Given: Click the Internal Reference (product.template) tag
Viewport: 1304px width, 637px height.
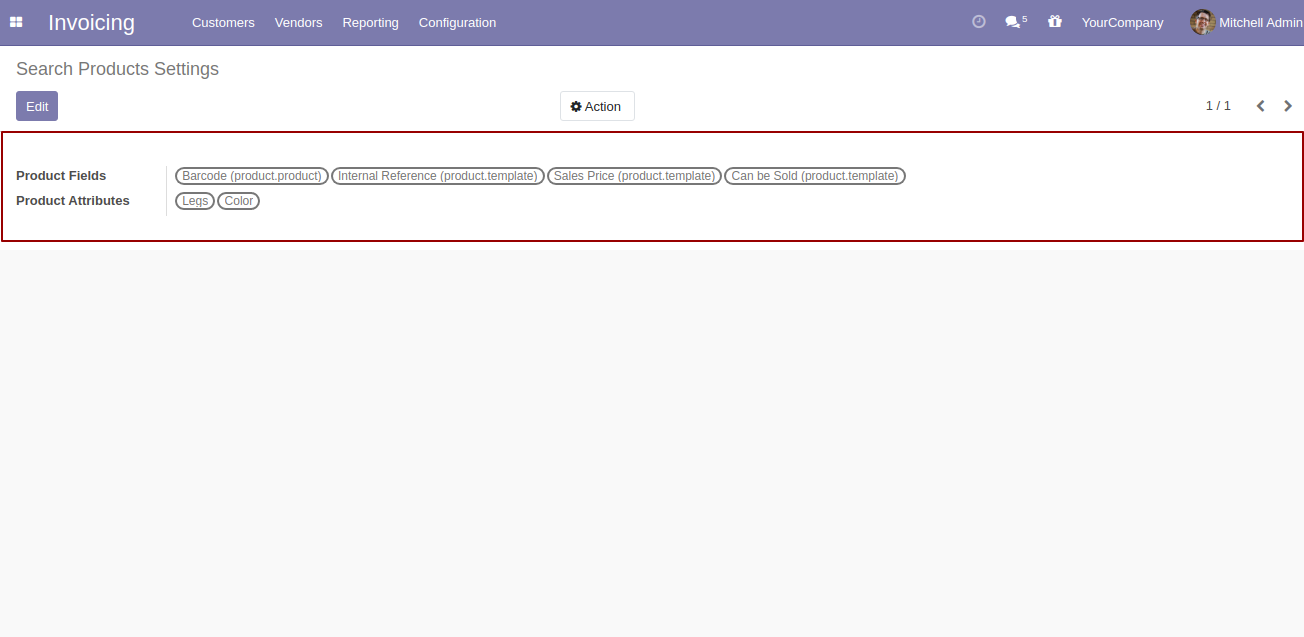Looking at the screenshot, I should tap(438, 176).
